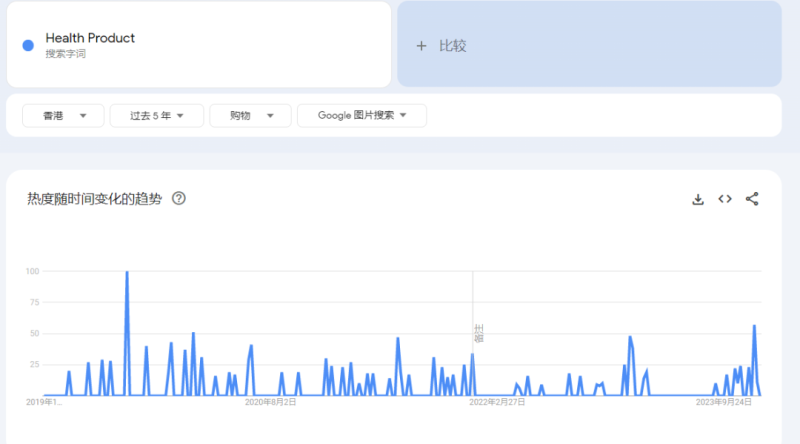800x444 pixels.
Task: Download the trend data as CSV
Action: coord(698,199)
